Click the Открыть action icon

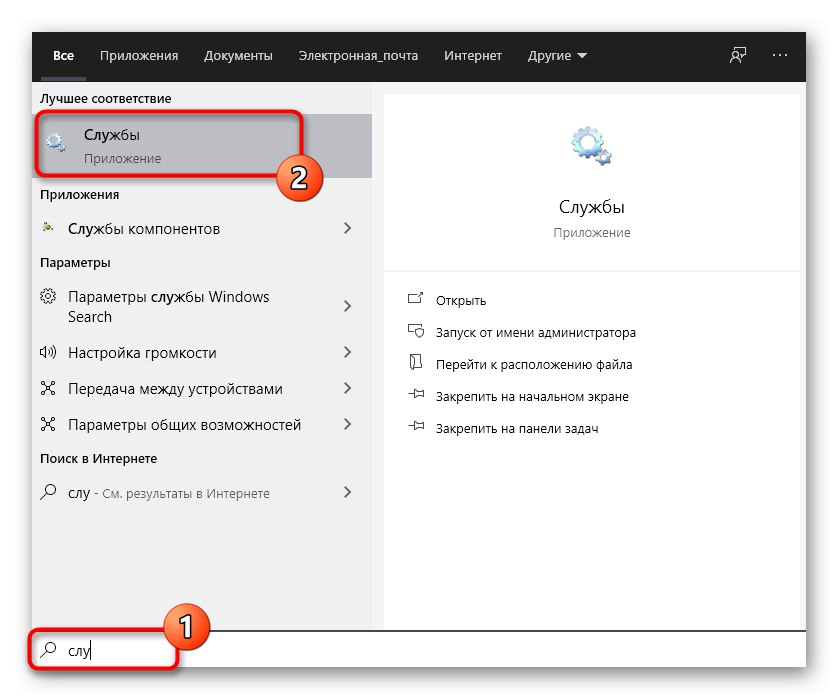coord(415,298)
